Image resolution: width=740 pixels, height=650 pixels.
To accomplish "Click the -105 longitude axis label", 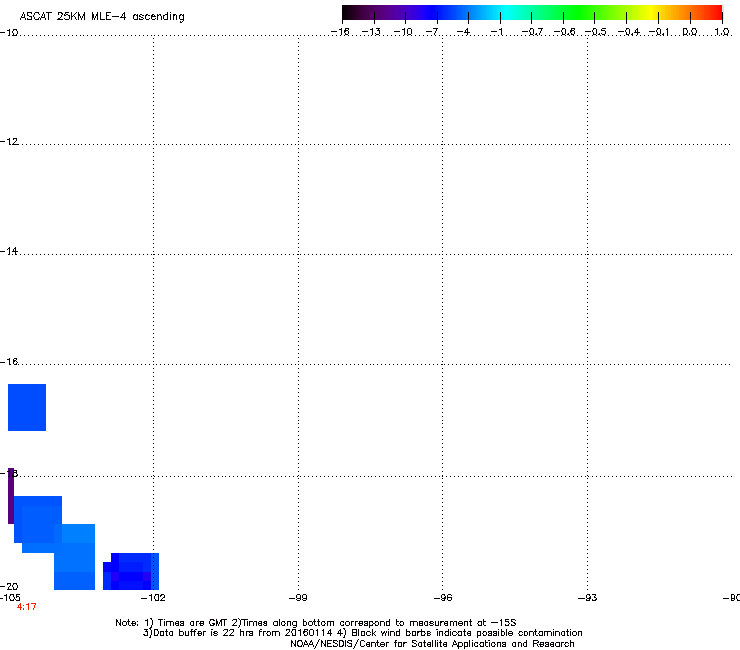I will coord(10,598).
